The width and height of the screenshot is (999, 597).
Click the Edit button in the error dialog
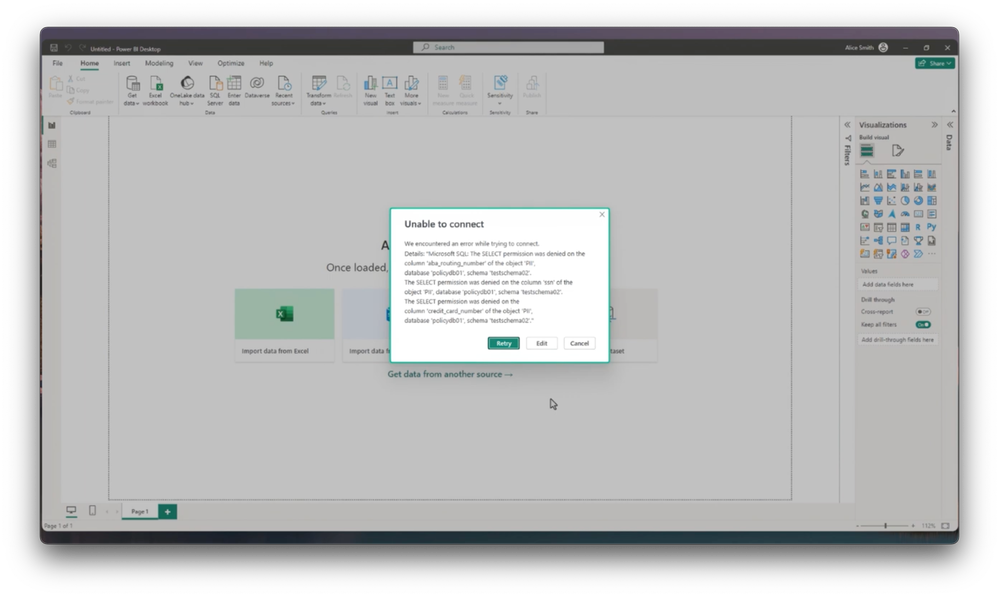pyautogui.click(x=542, y=343)
